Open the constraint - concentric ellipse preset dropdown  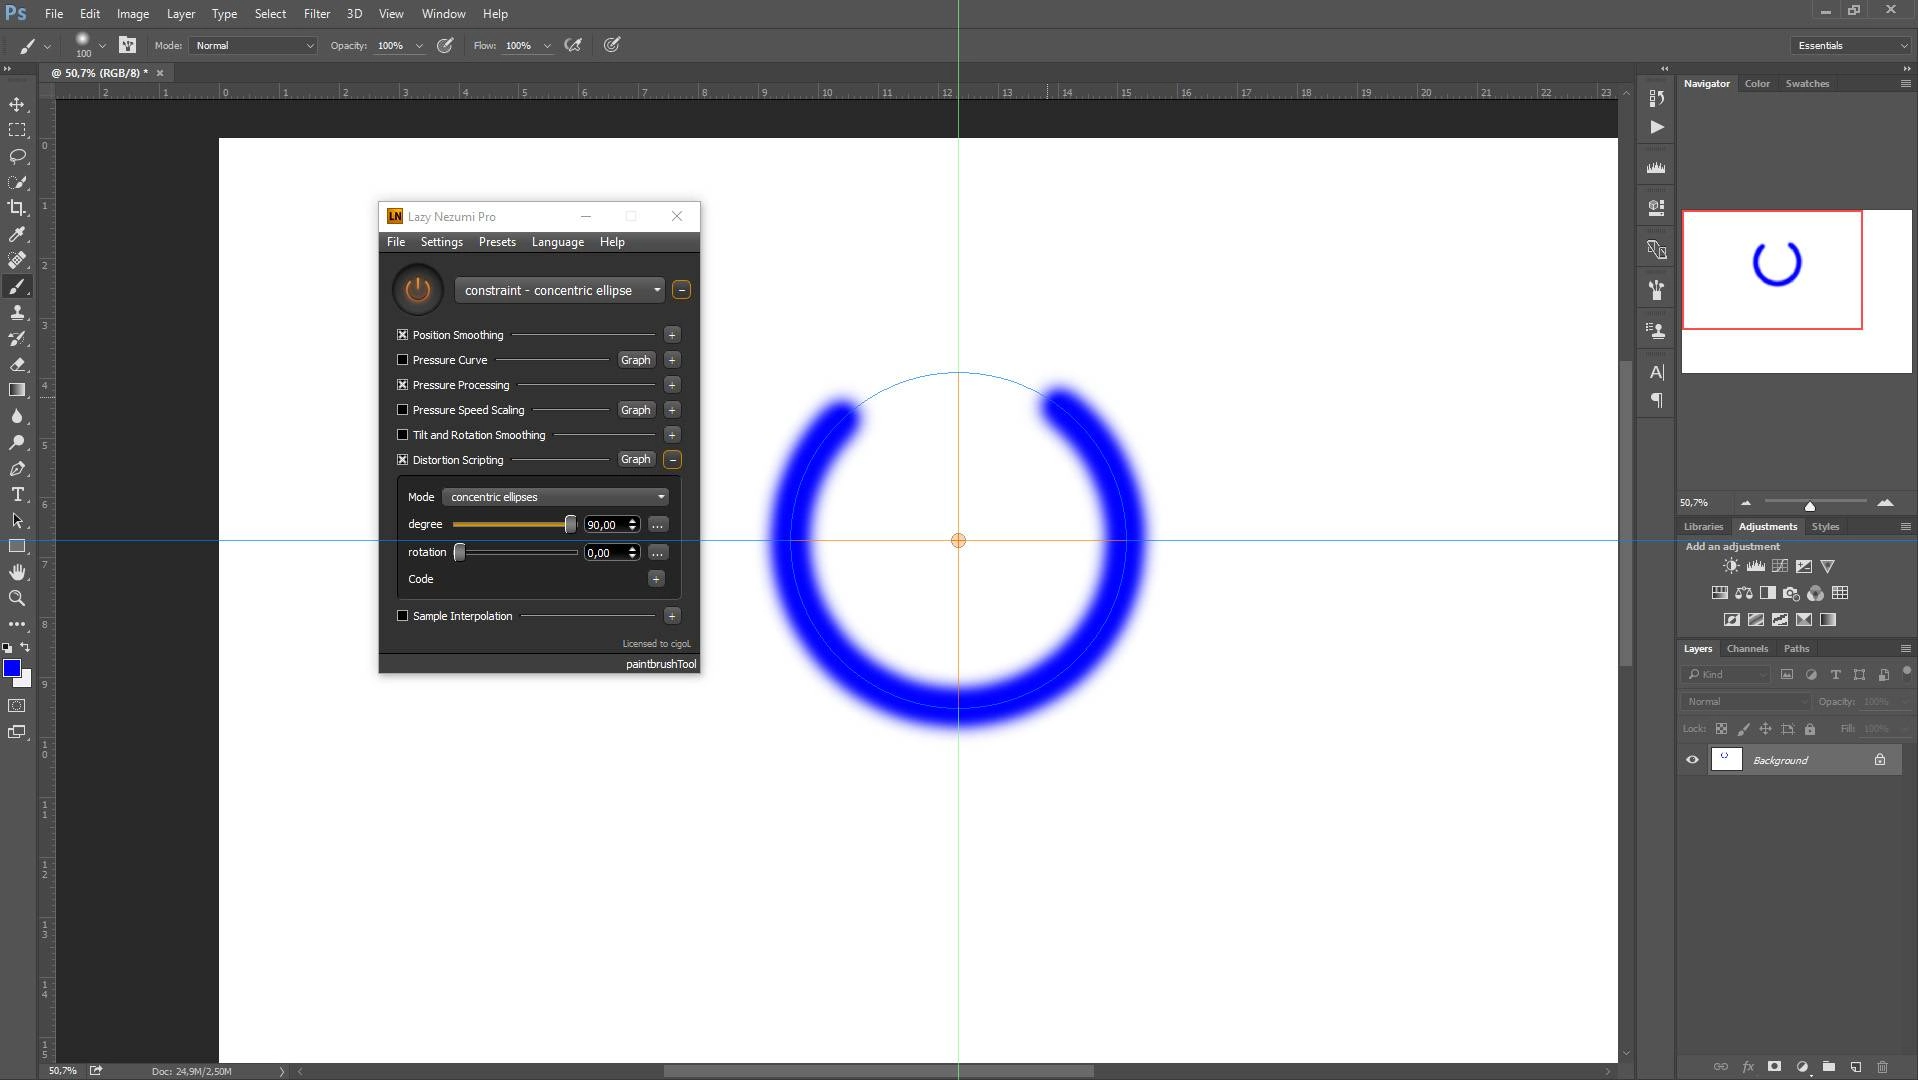pos(559,290)
